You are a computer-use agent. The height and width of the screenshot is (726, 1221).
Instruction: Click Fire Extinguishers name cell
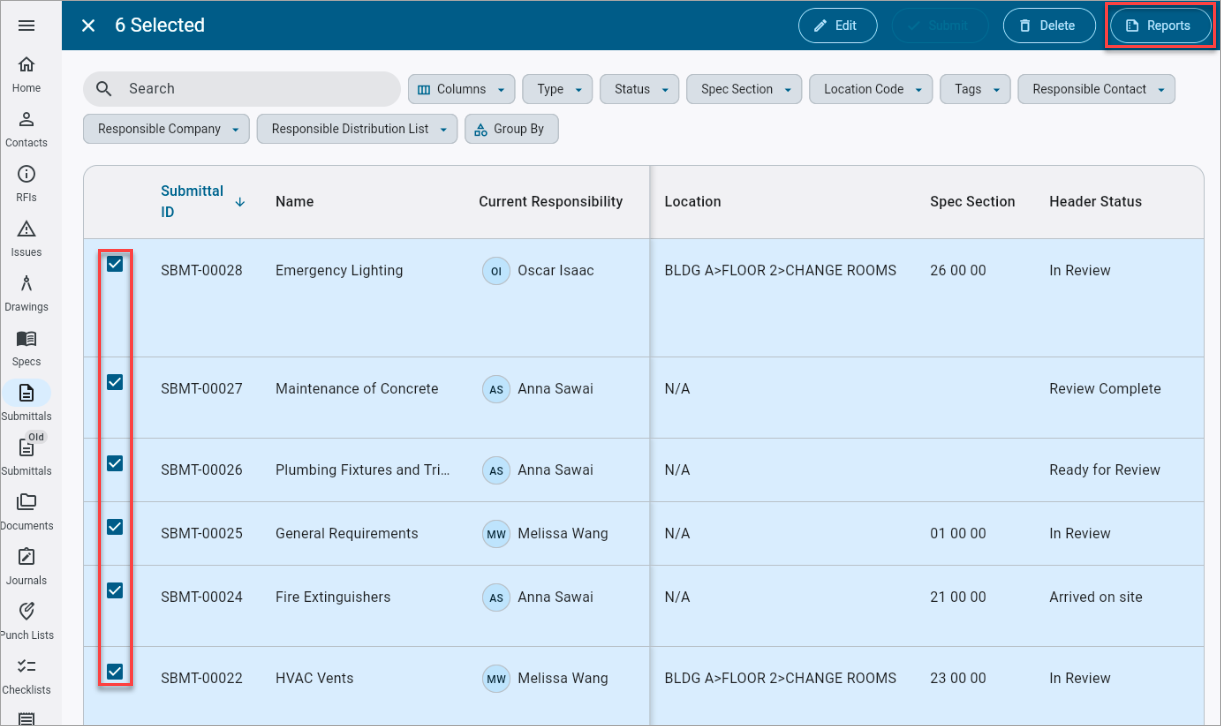tap(333, 597)
